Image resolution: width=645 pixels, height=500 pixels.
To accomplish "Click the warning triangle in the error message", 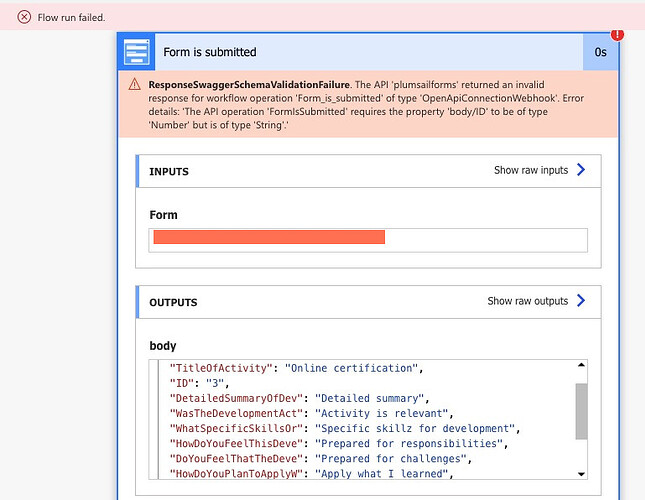I will click(134, 85).
